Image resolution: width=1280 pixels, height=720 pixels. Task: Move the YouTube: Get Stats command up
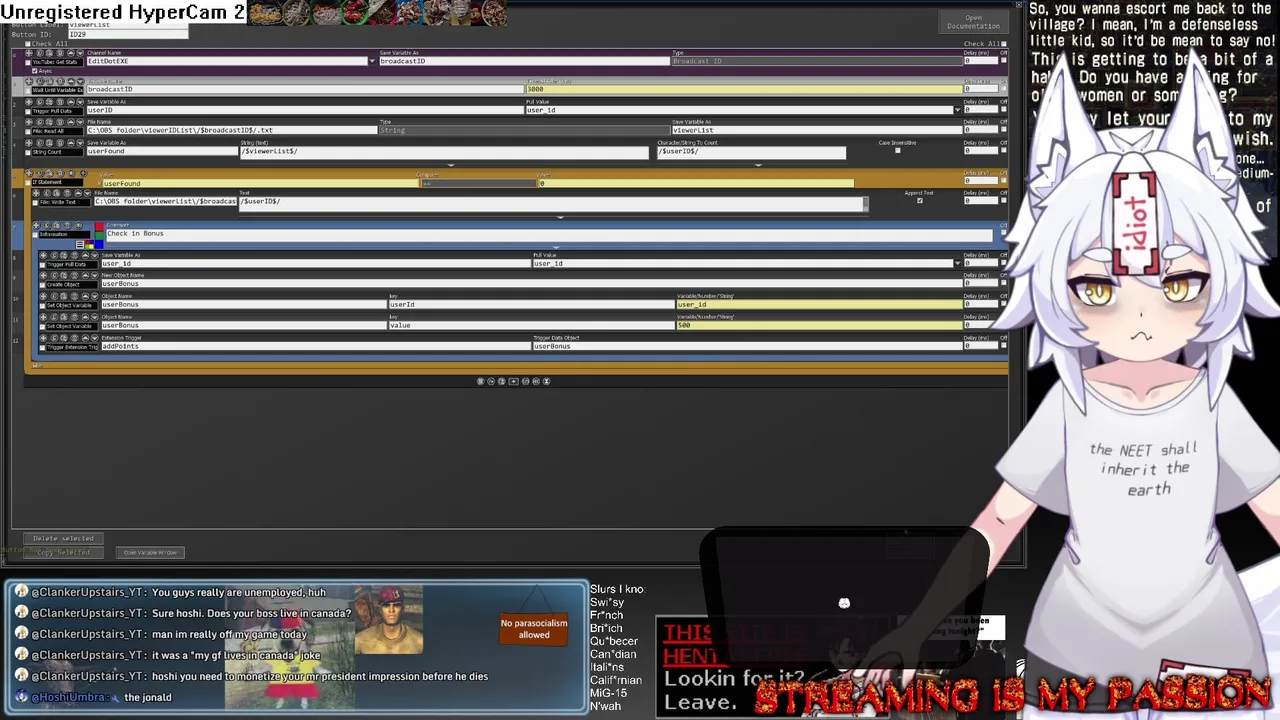(x=71, y=52)
